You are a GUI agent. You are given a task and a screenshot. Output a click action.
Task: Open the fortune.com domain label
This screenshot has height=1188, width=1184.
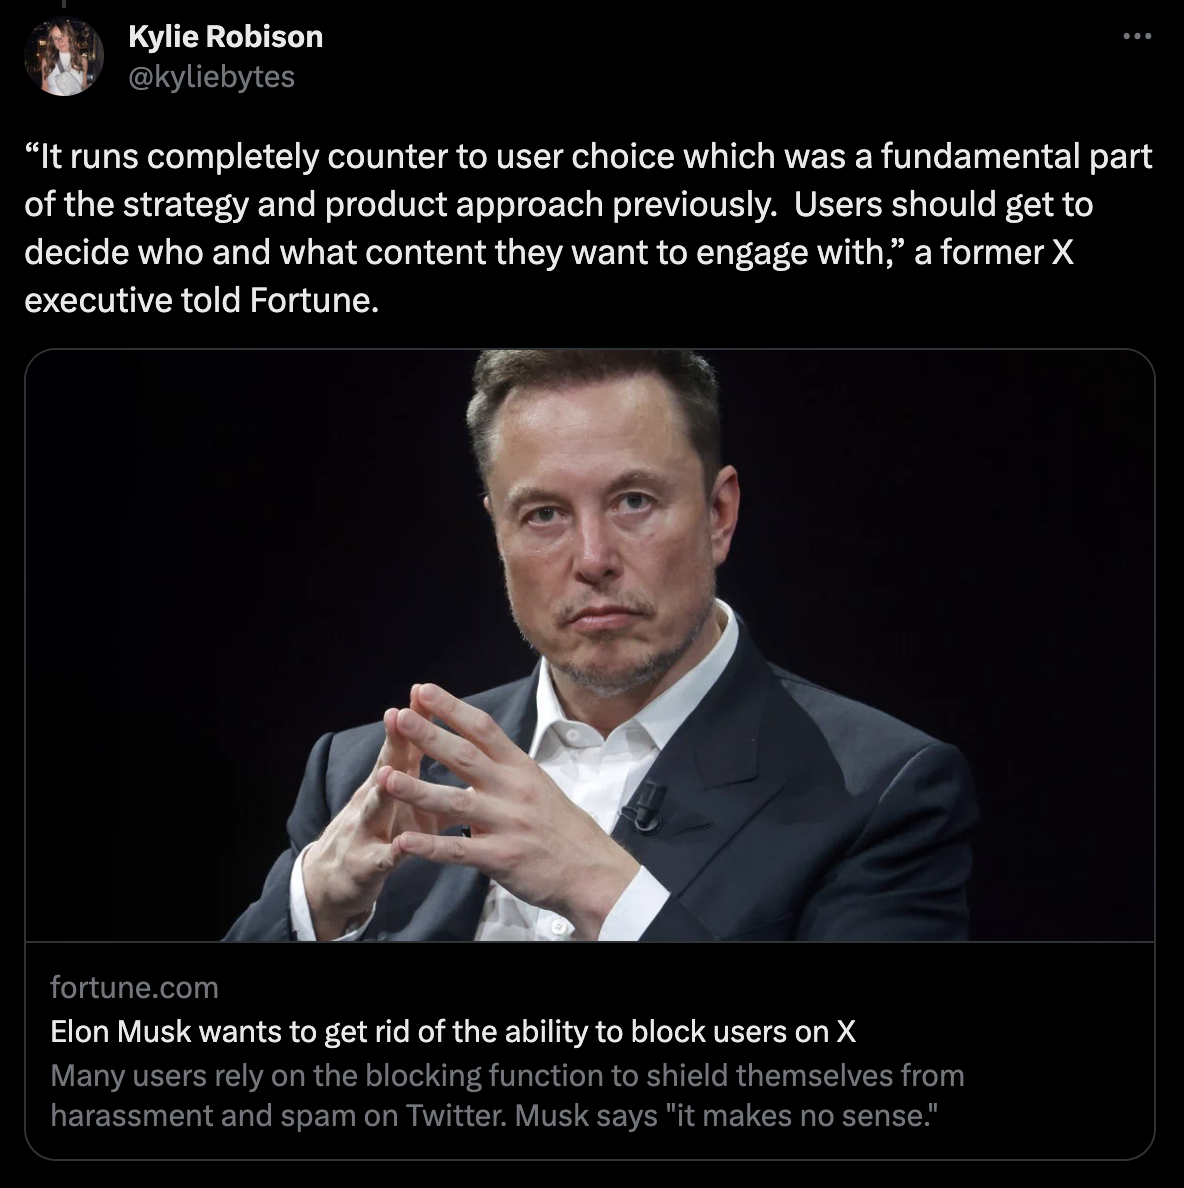pyautogui.click(x=134, y=988)
